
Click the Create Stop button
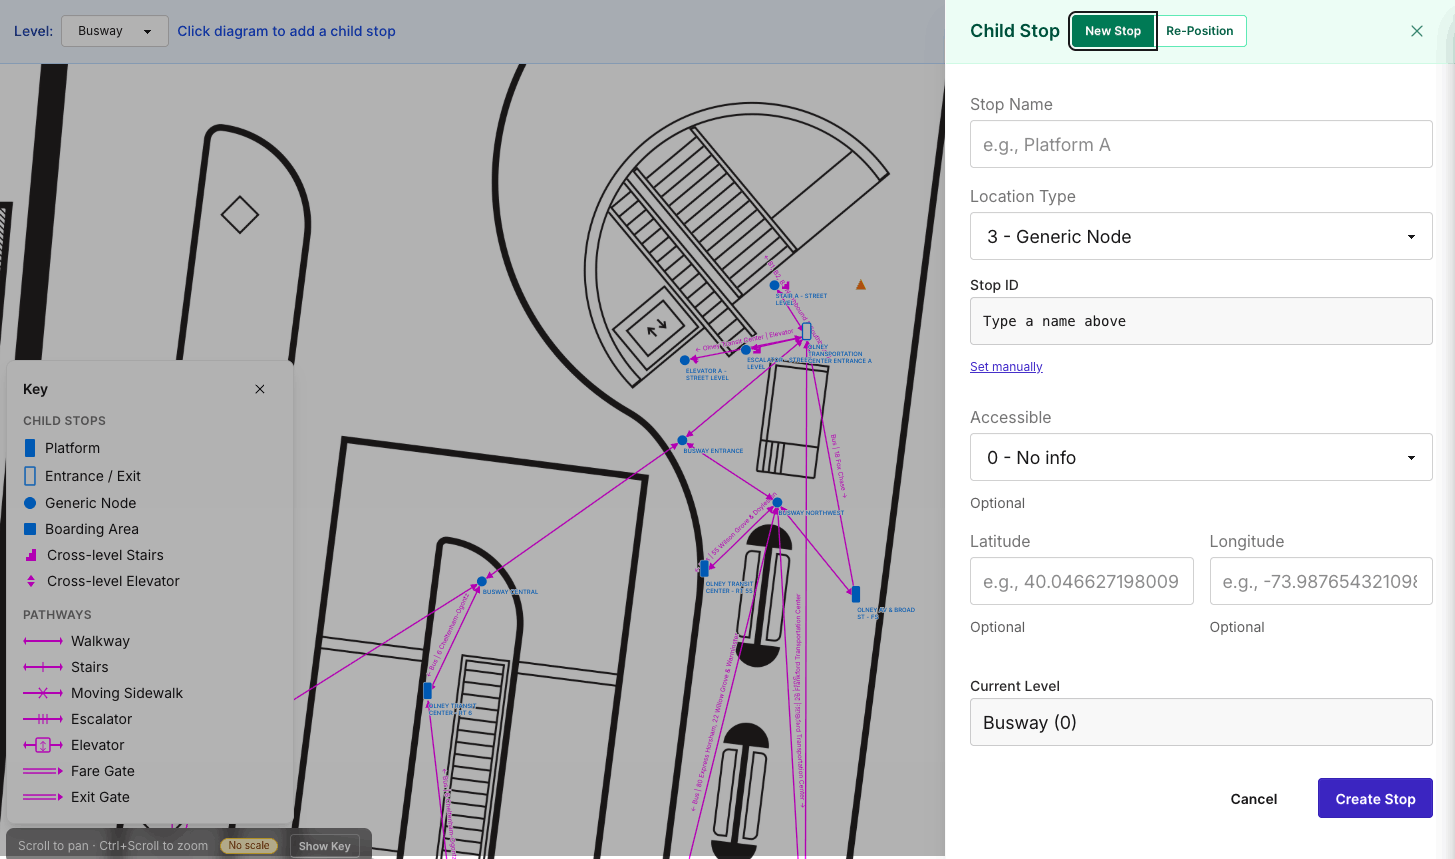coord(1375,798)
